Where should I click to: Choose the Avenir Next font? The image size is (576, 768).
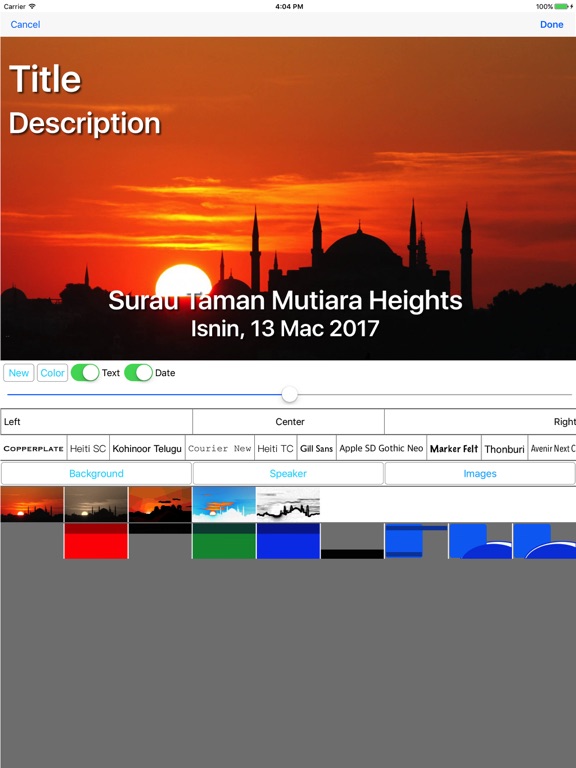[552, 448]
